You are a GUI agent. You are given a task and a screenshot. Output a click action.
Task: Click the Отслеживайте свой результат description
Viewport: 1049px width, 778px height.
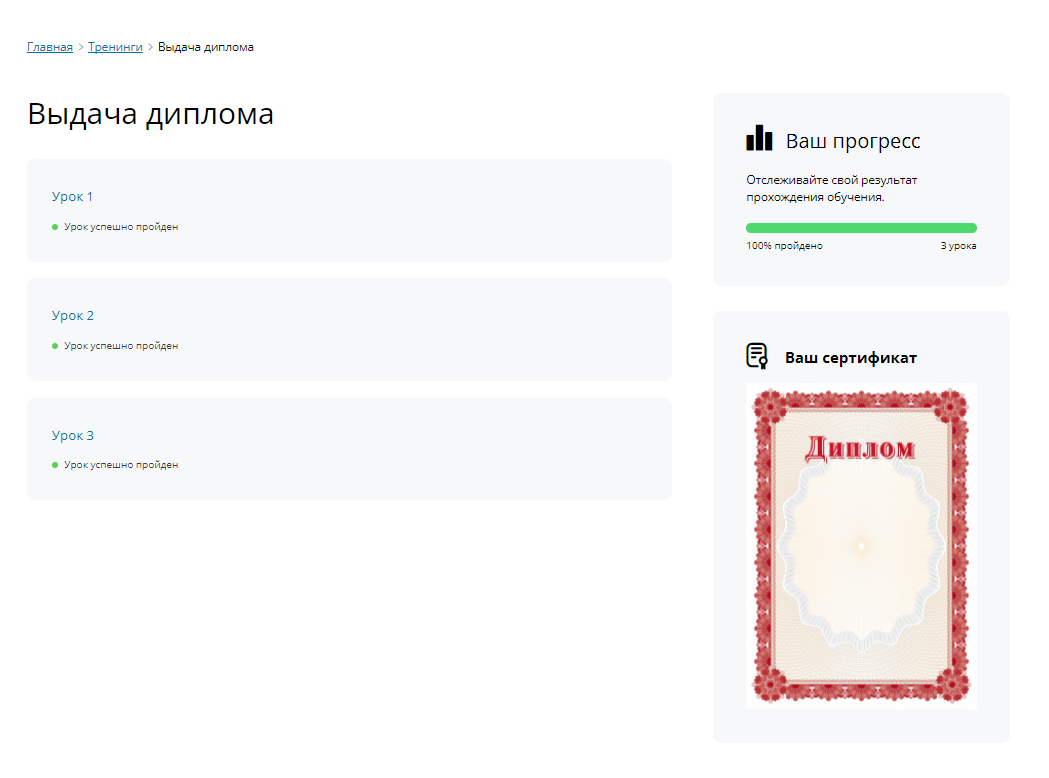click(x=832, y=189)
